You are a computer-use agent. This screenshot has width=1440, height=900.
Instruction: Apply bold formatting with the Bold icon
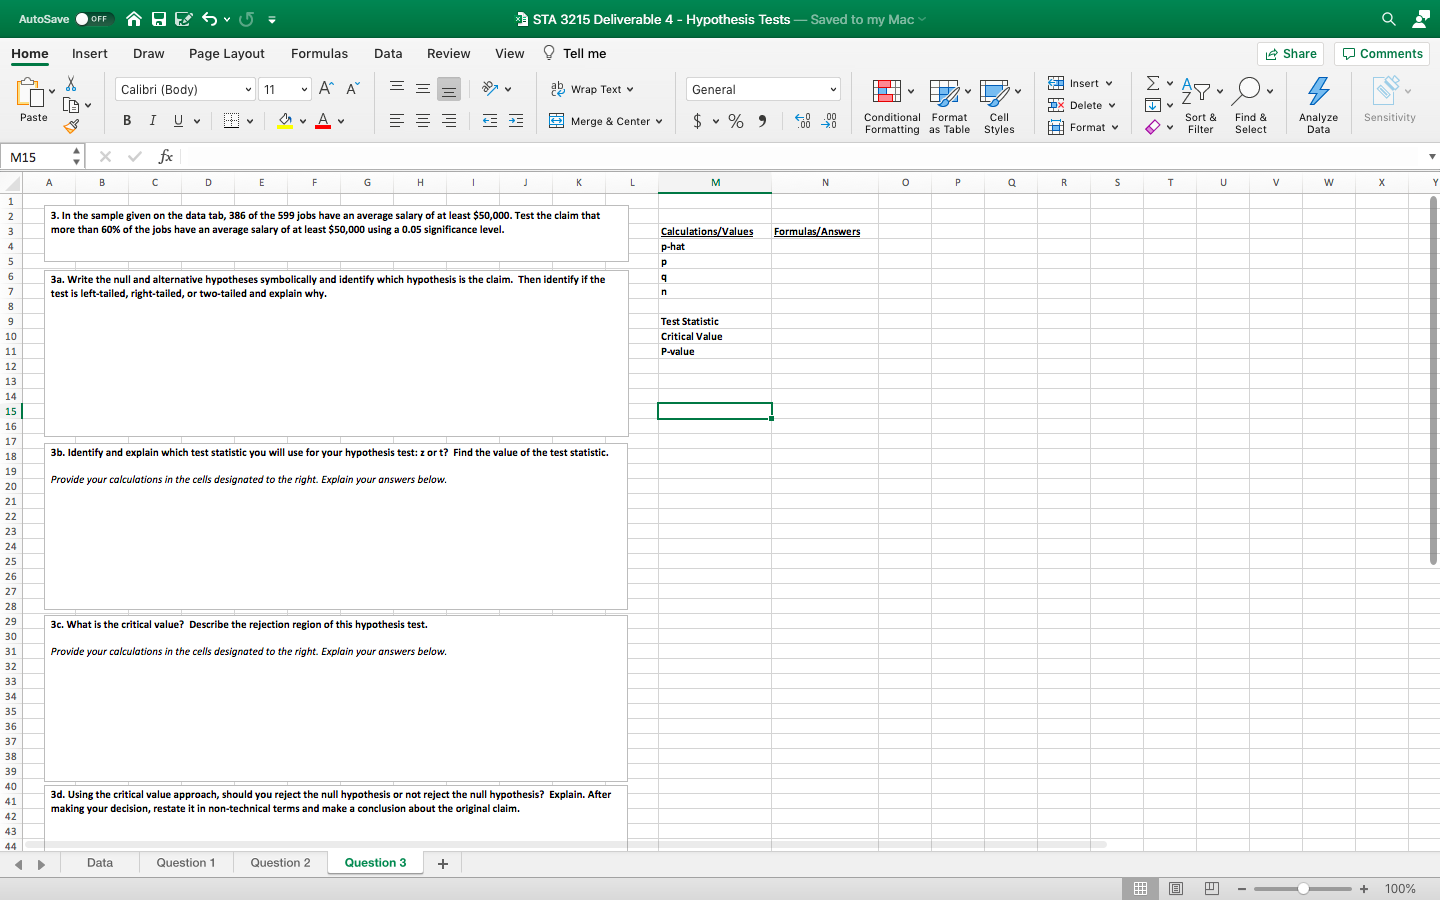(x=126, y=120)
